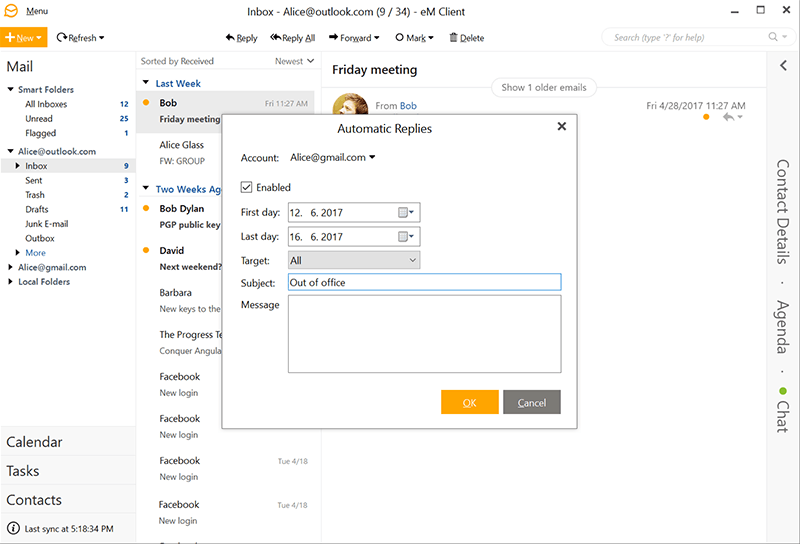The height and width of the screenshot is (544, 800).
Task: Expand the Alice@gmail.com account
Action: [10, 267]
